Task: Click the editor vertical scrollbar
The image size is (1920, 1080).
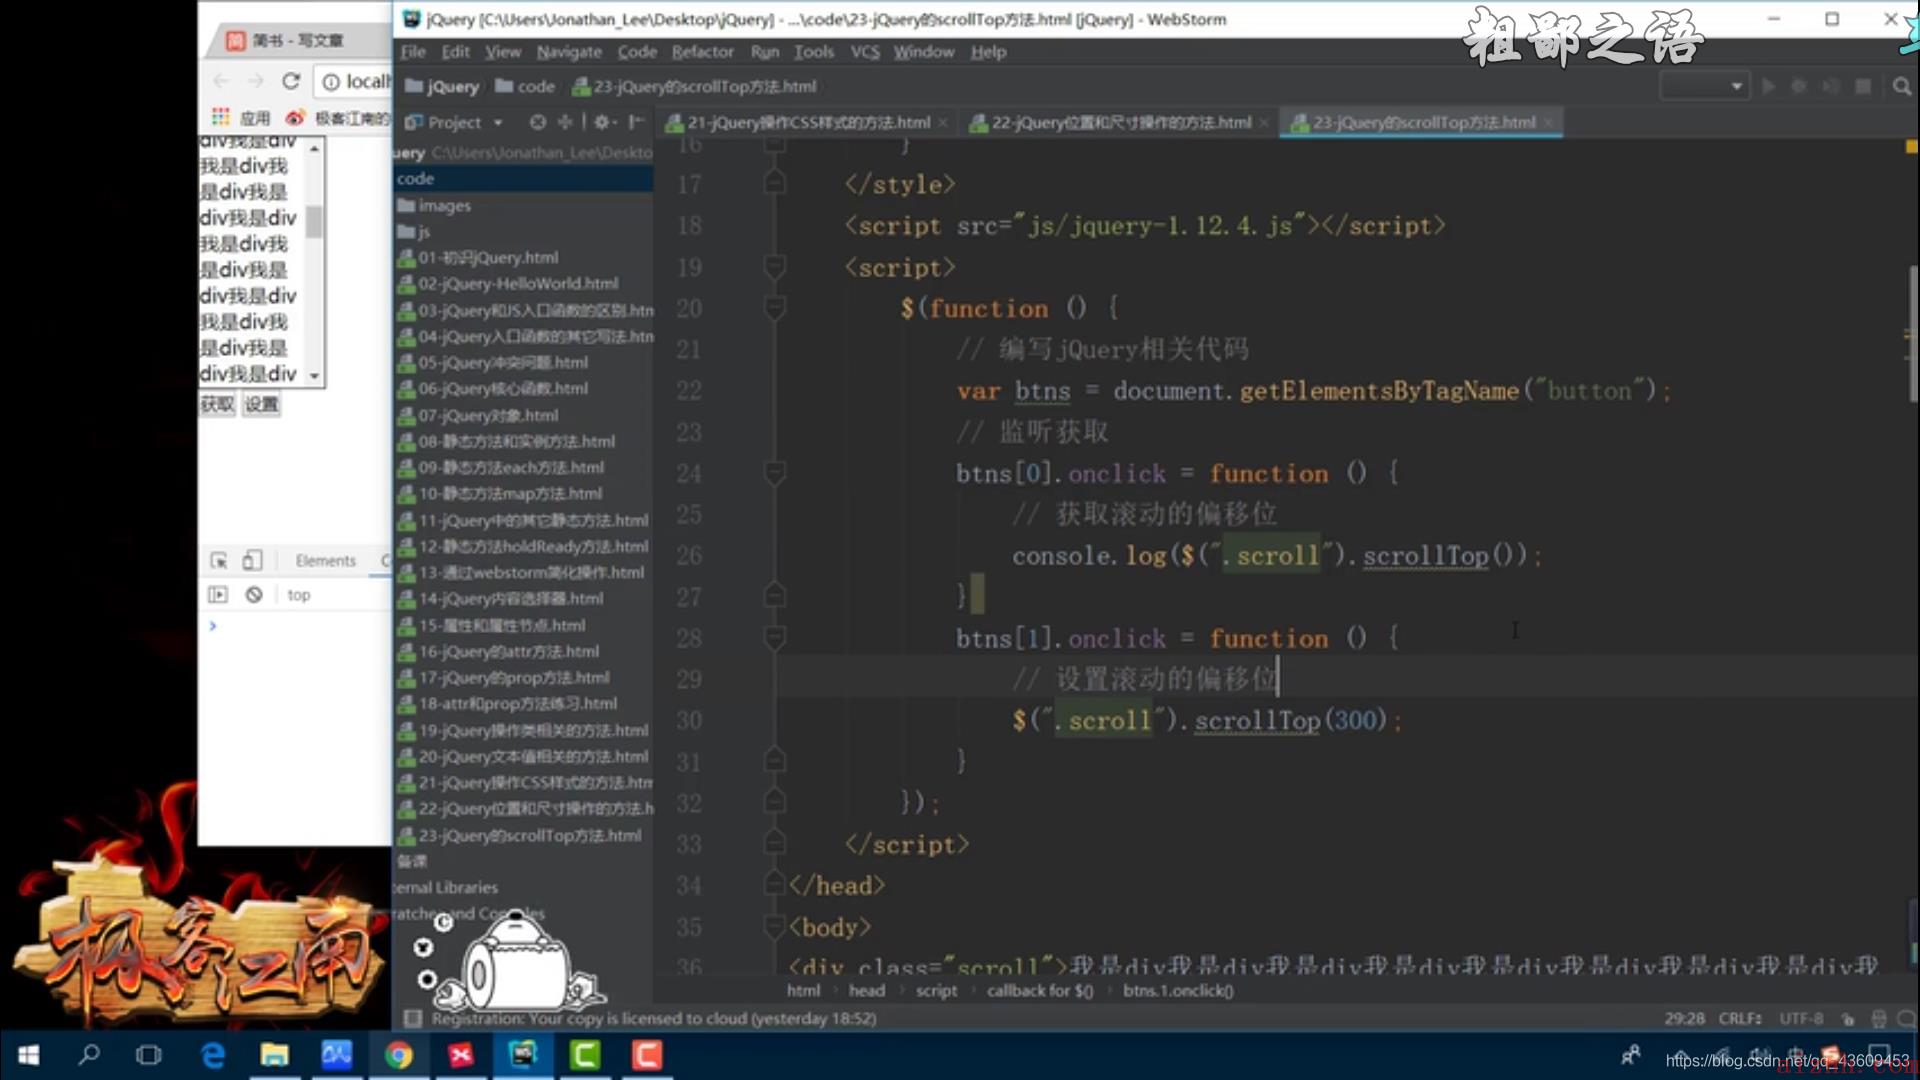Action: (1913, 335)
